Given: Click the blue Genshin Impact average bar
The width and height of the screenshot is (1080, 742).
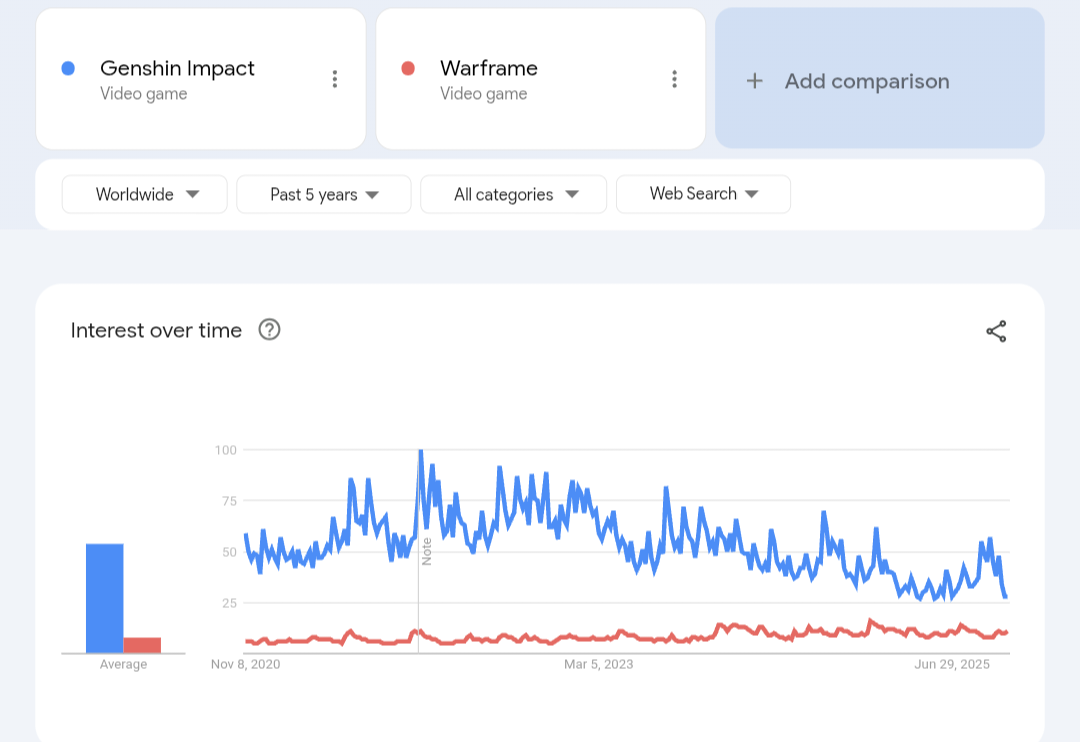Looking at the screenshot, I should pos(105,598).
